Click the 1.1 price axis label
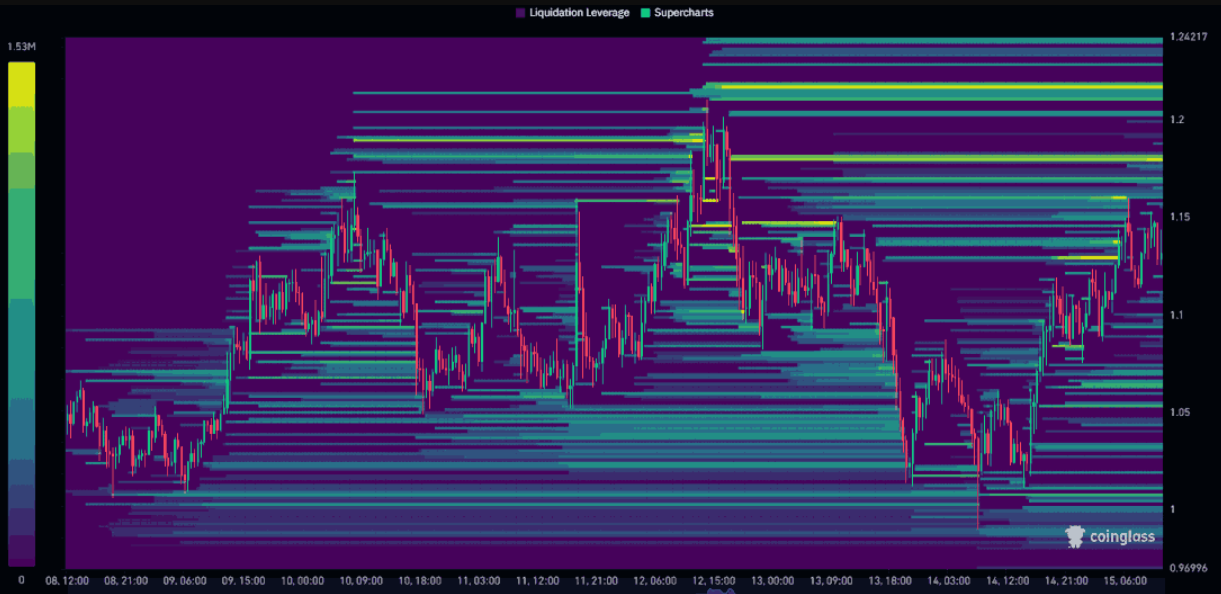The height and width of the screenshot is (594, 1221). click(x=1177, y=315)
